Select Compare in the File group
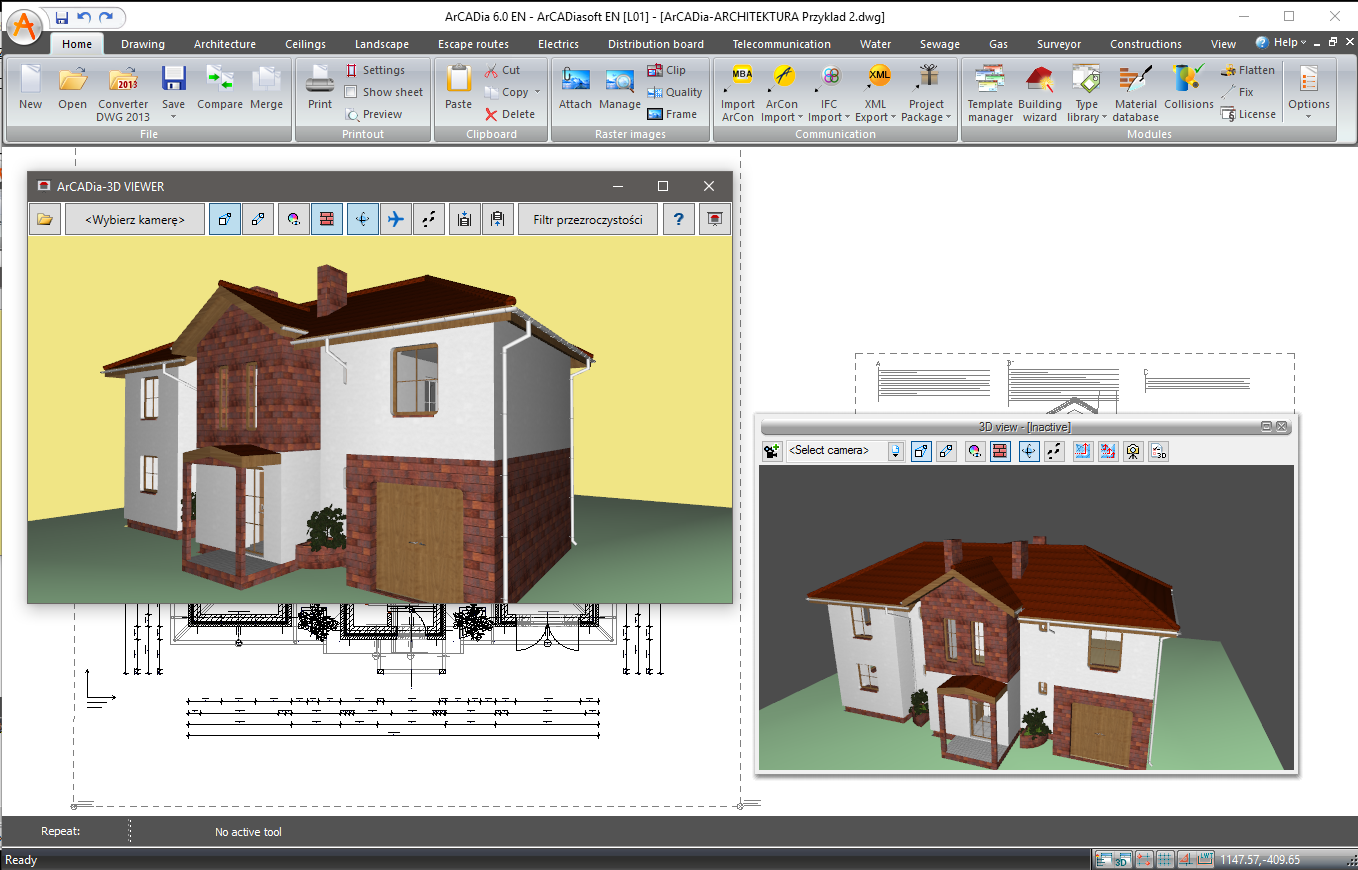This screenshot has height=870, width=1358. [x=219, y=89]
